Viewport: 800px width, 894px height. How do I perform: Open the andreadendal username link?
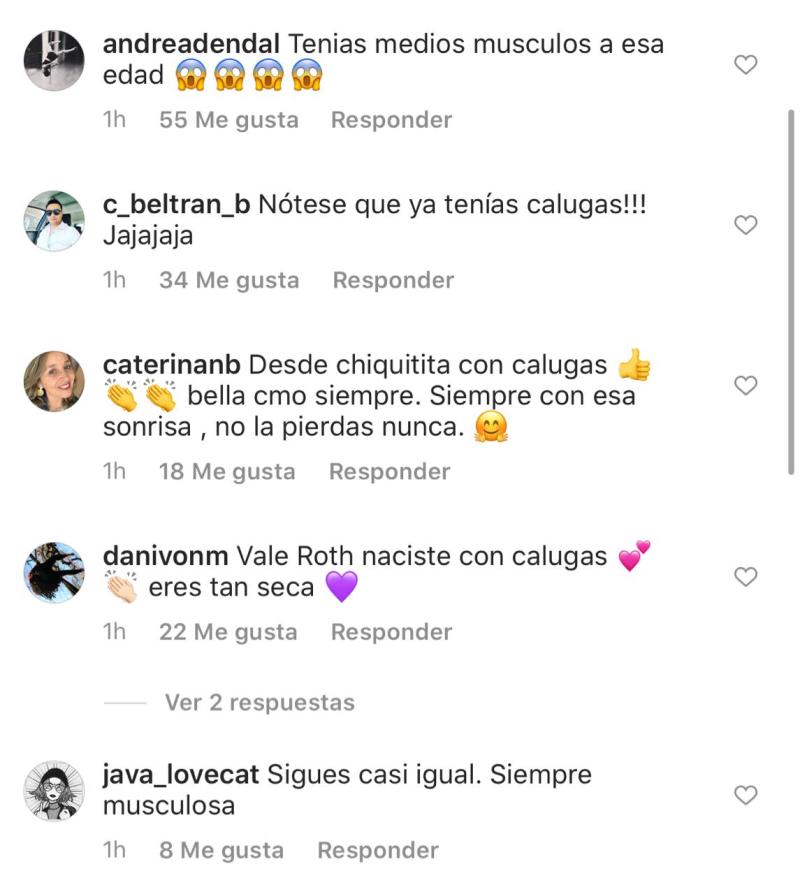point(191,44)
